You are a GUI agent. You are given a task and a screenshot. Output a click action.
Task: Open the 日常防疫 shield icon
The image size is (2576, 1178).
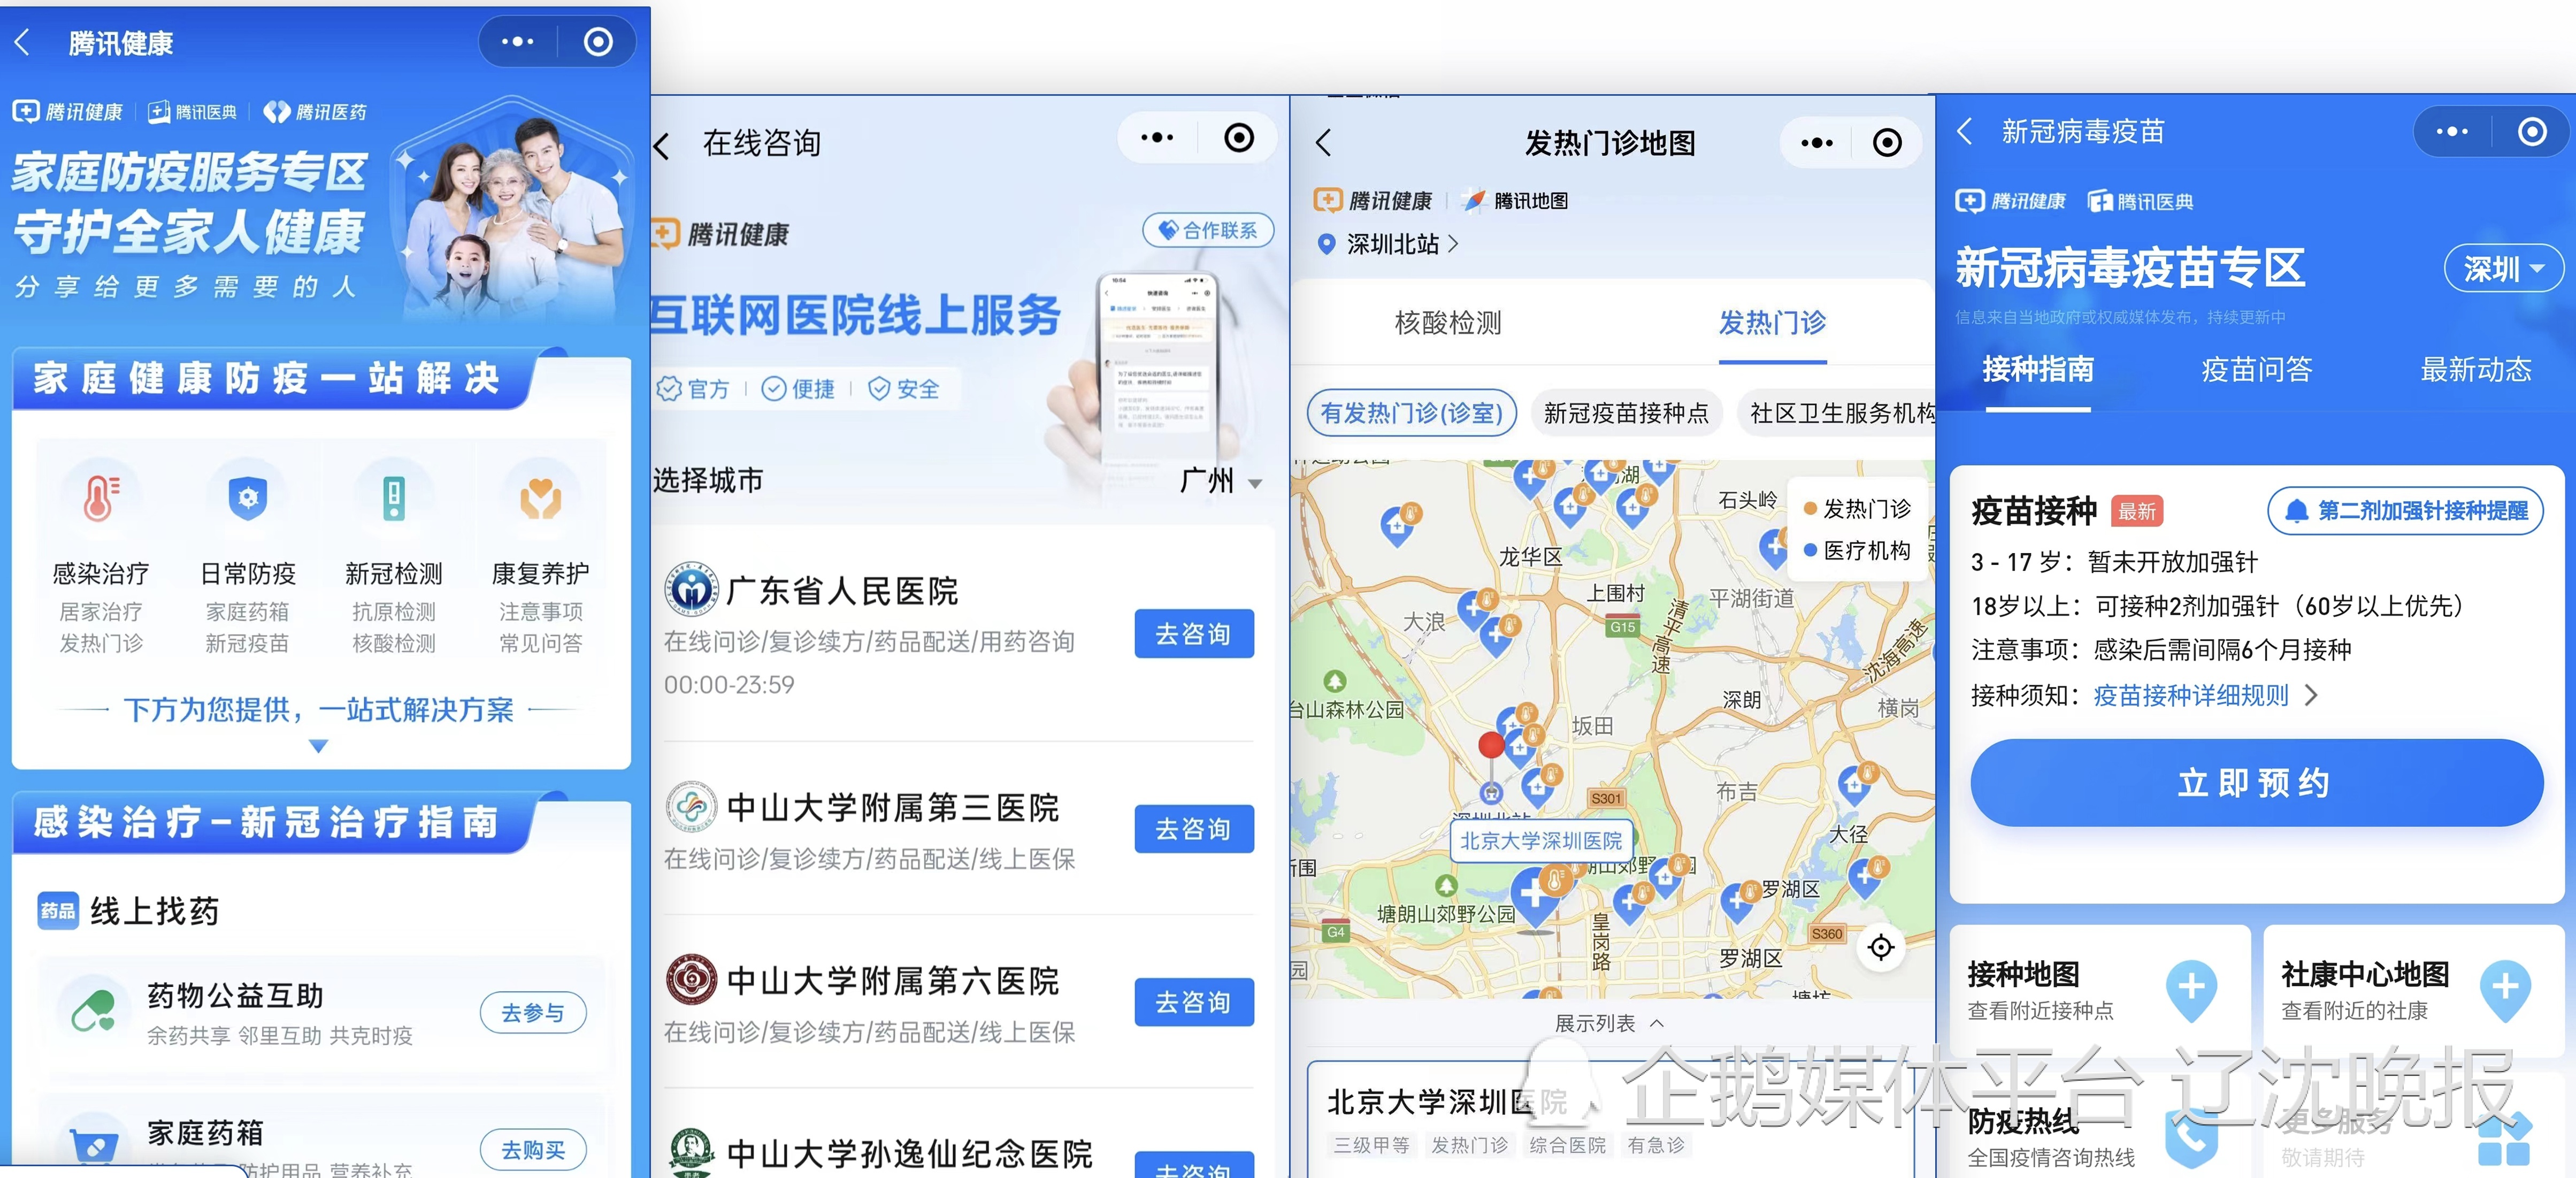pos(247,497)
